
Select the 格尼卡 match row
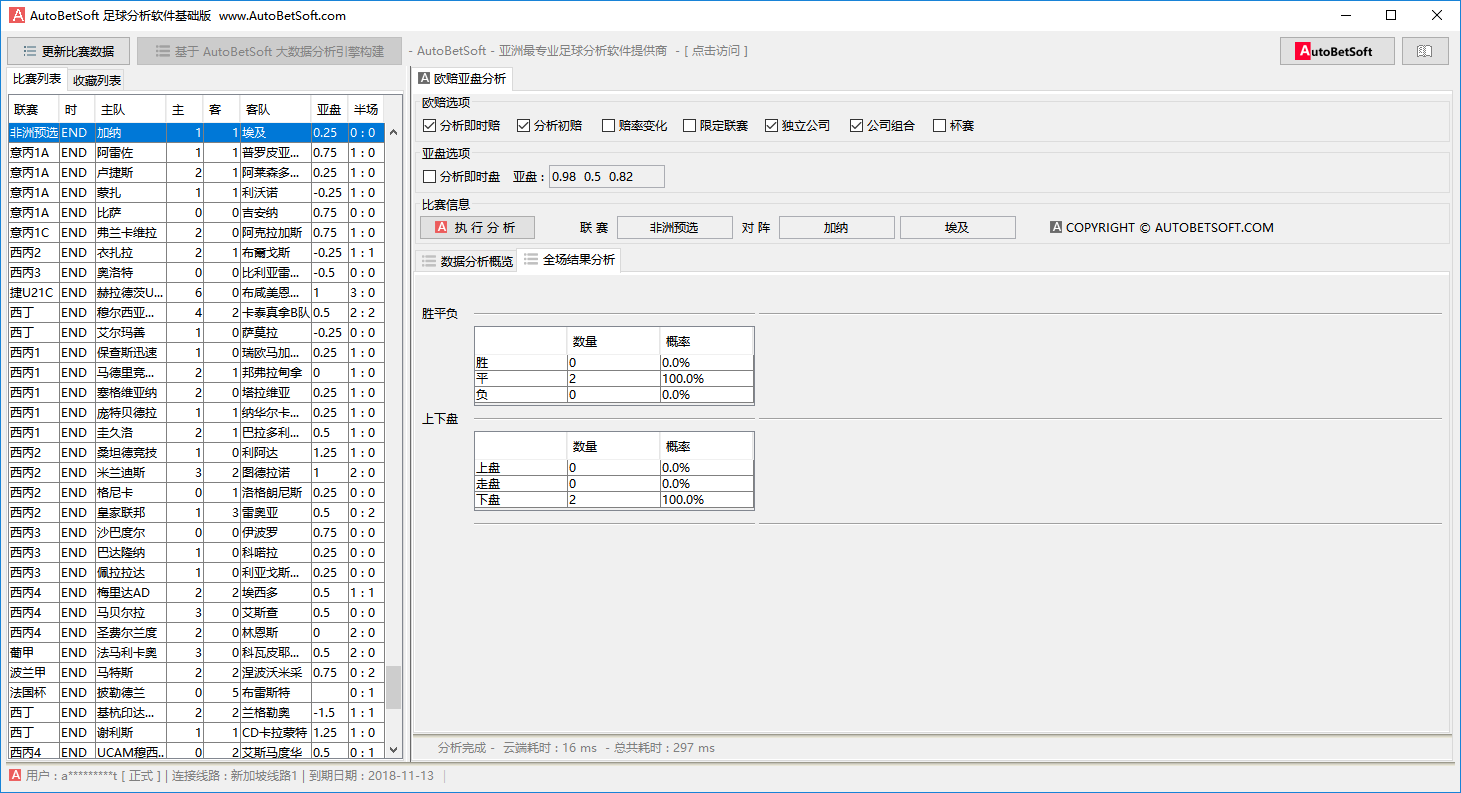[x=196, y=493]
